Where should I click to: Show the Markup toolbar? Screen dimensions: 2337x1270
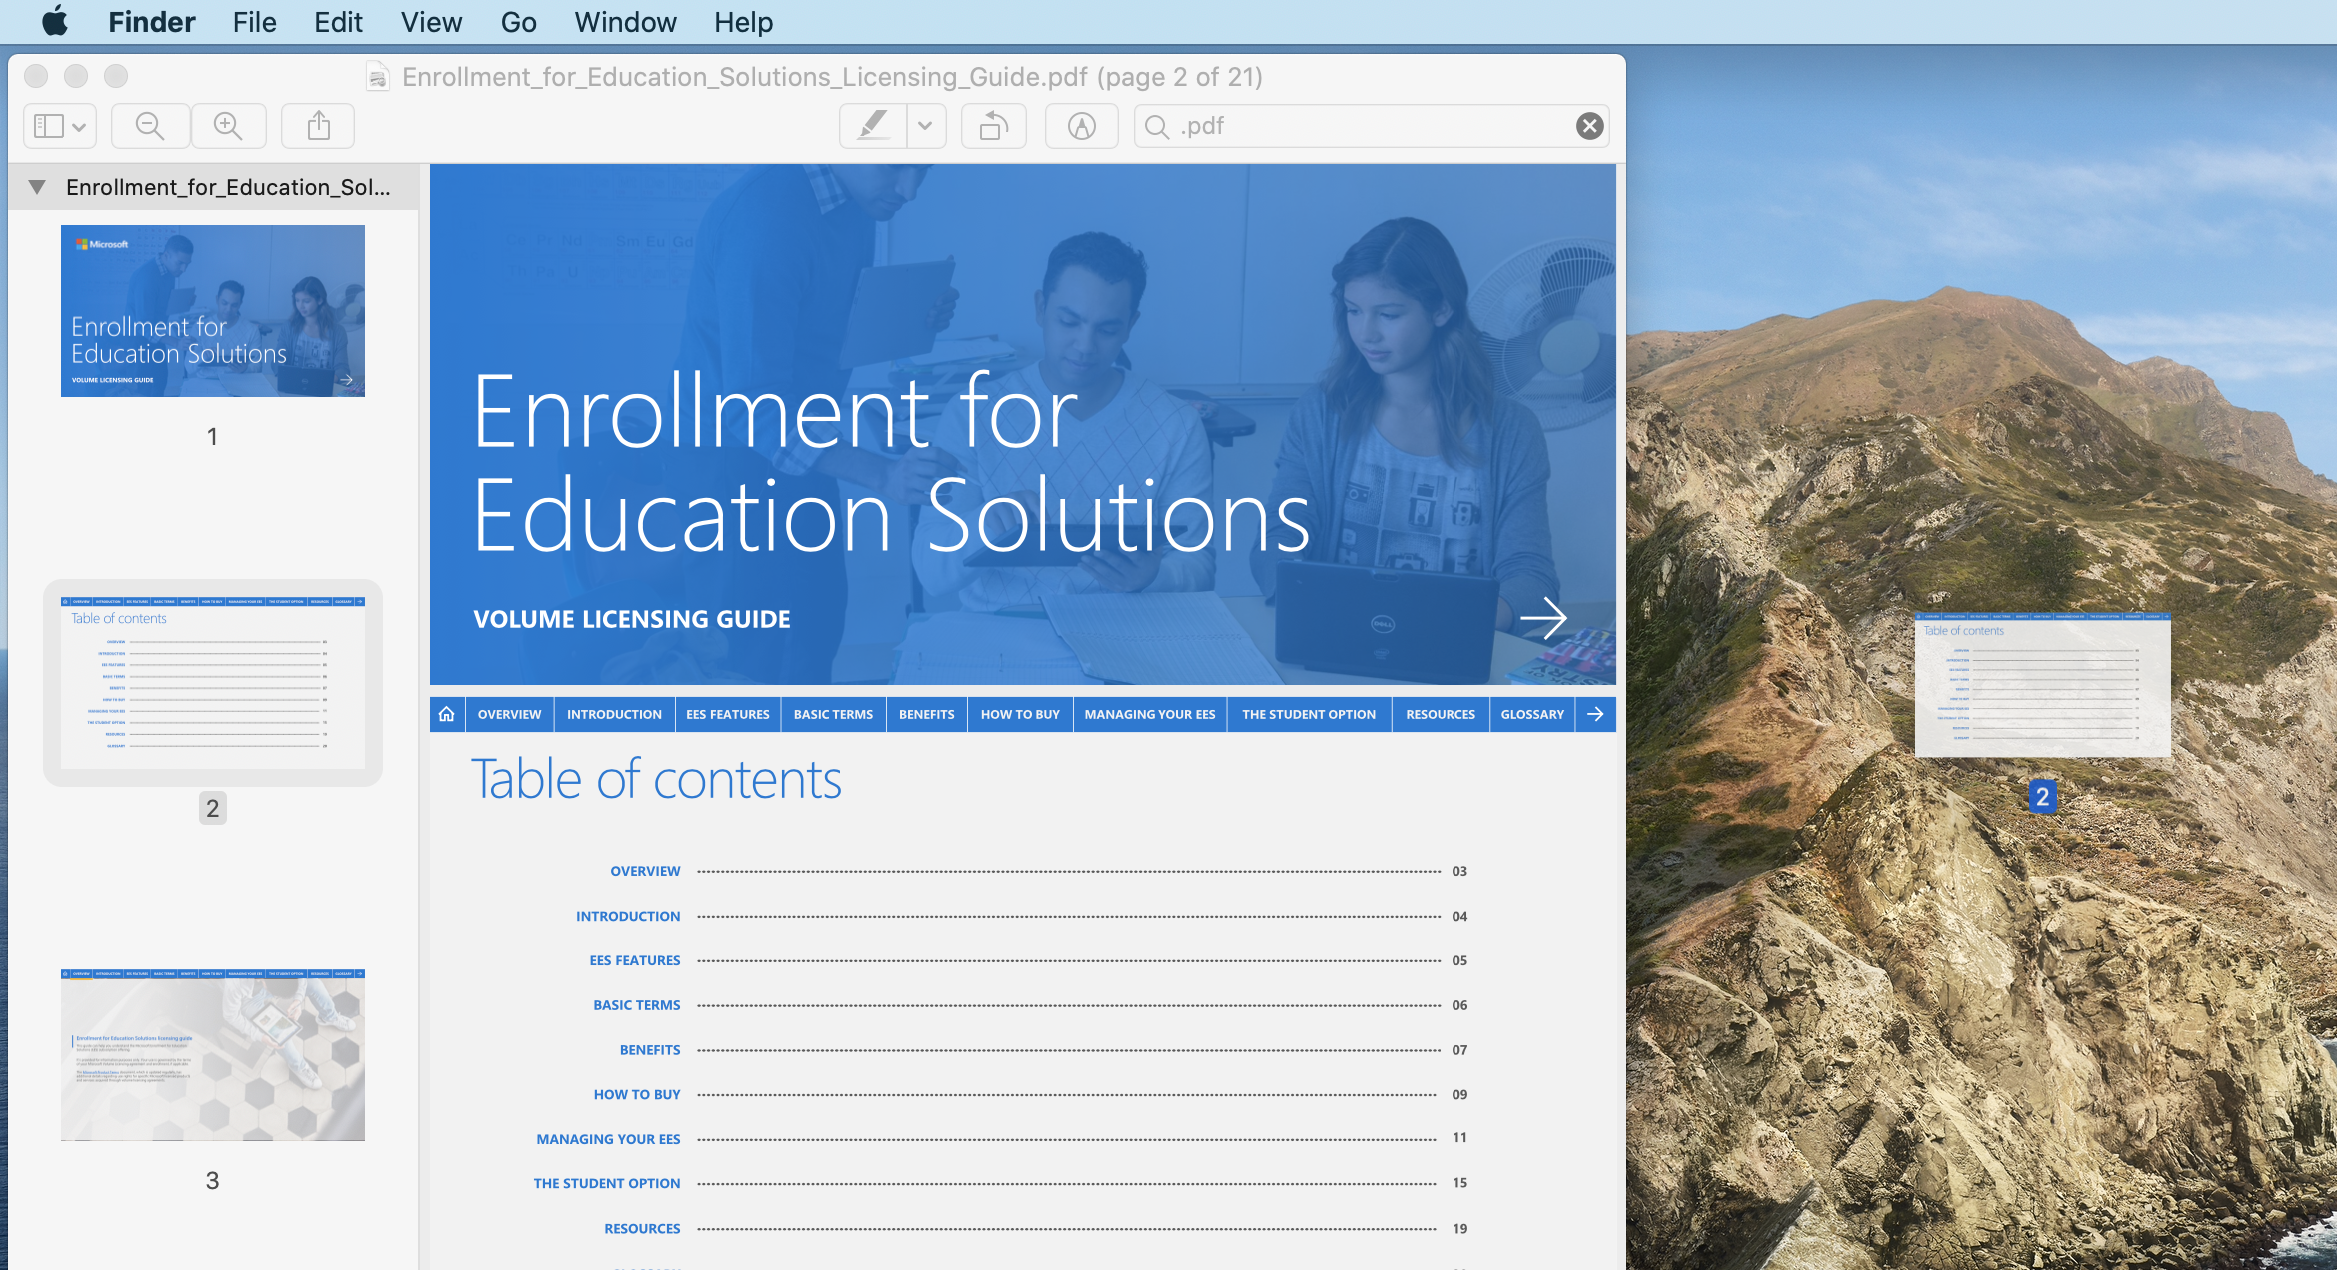(1081, 126)
